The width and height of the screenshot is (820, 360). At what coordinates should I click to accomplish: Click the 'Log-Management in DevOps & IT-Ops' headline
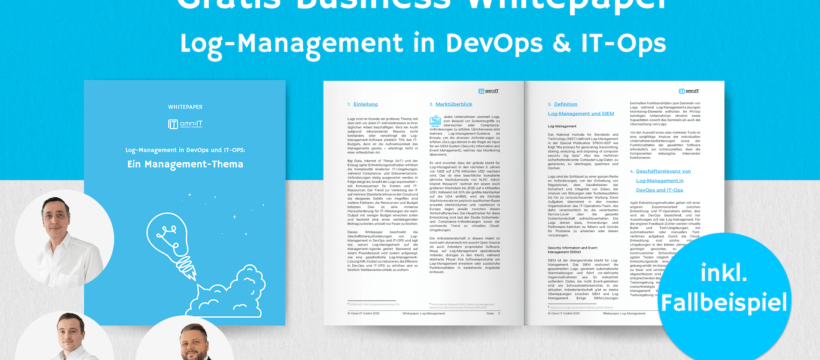tap(423, 43)
